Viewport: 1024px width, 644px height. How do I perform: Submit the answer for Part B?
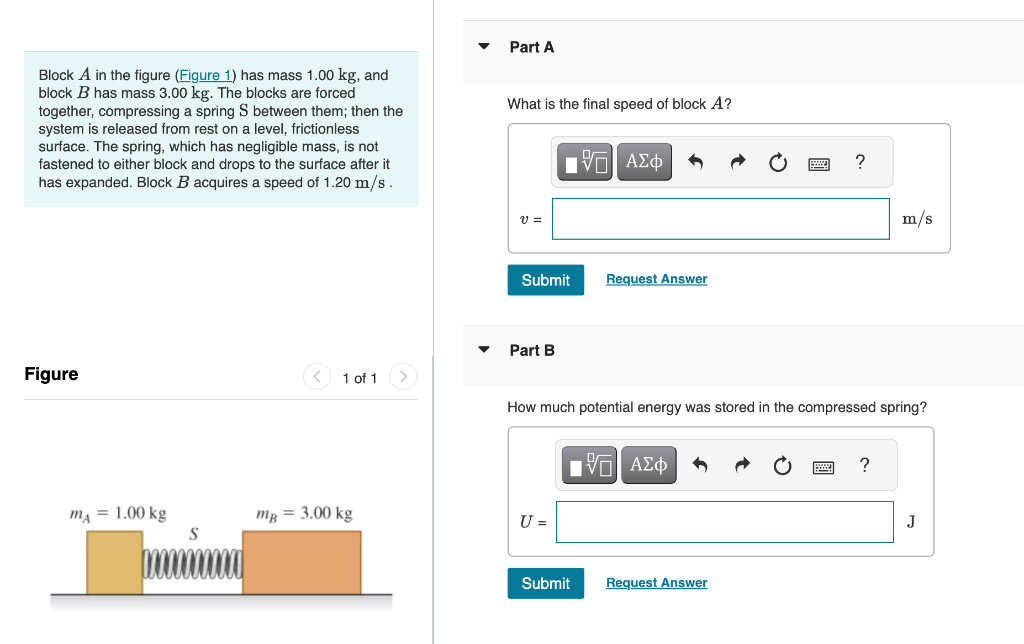point(545,583)
